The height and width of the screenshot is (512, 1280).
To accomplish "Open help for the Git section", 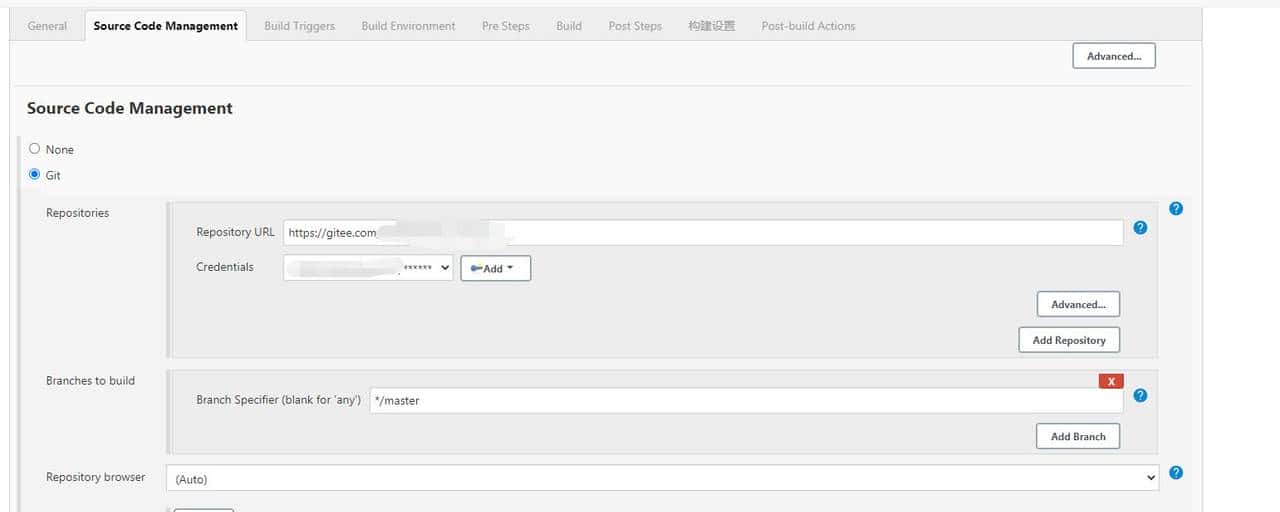I will click(1176, 208).
